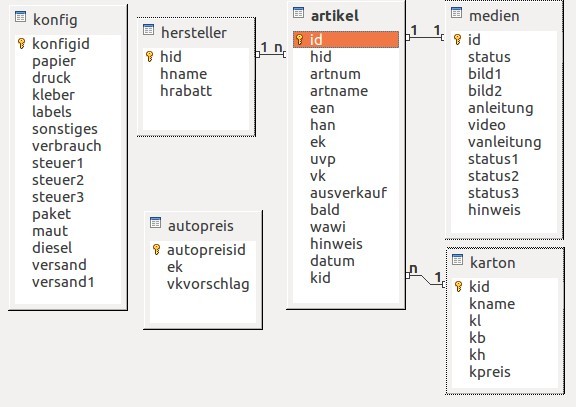576x407 pixels.
Task: Select the ausverkauf field in artikel
Action: 348,193
